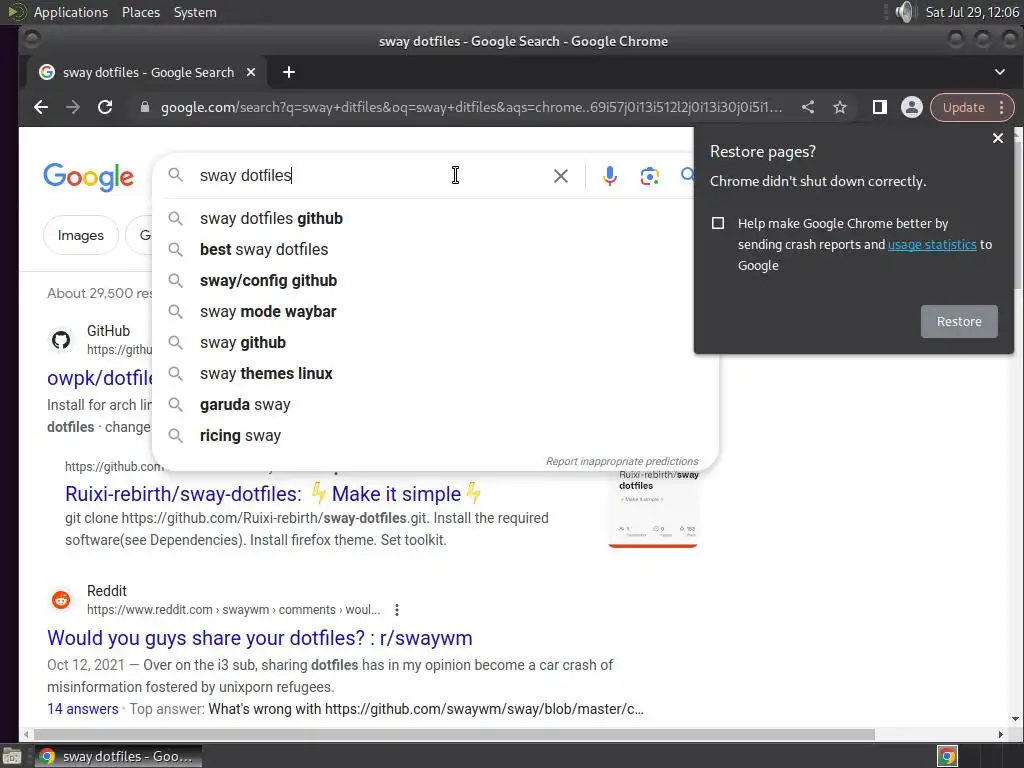Enable the crash reports checkbox
Viewport: 1024px width, 768px height.
click(718, 223)
